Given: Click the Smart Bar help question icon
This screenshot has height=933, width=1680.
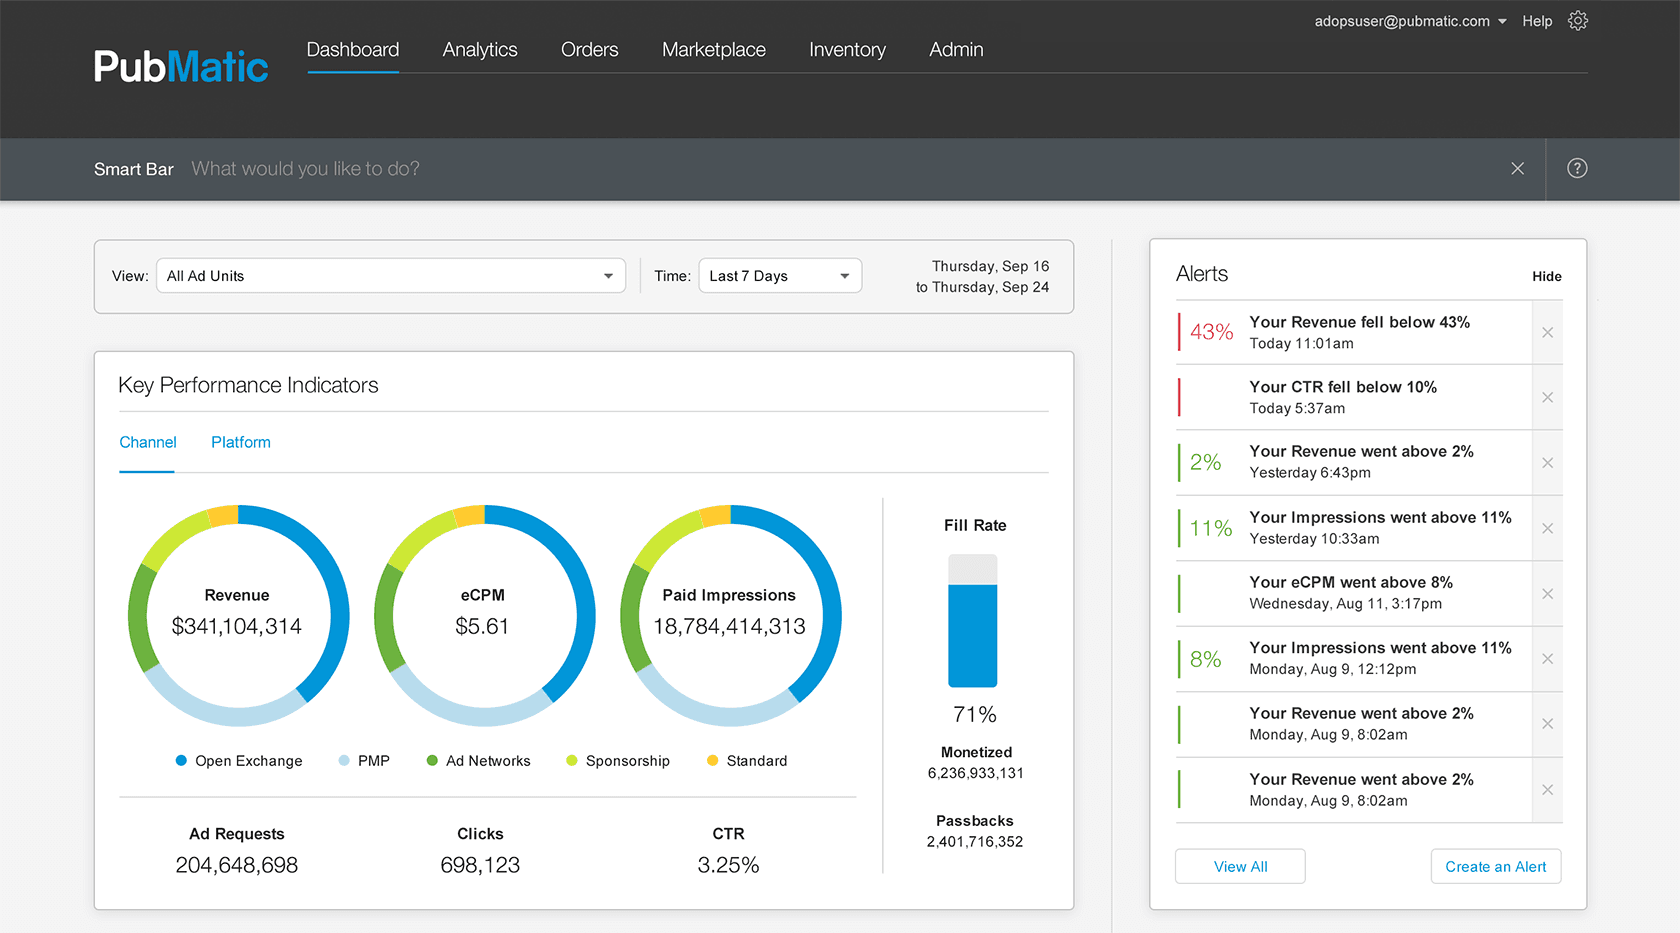Looking at the screenshot, I should (1577, 169).
